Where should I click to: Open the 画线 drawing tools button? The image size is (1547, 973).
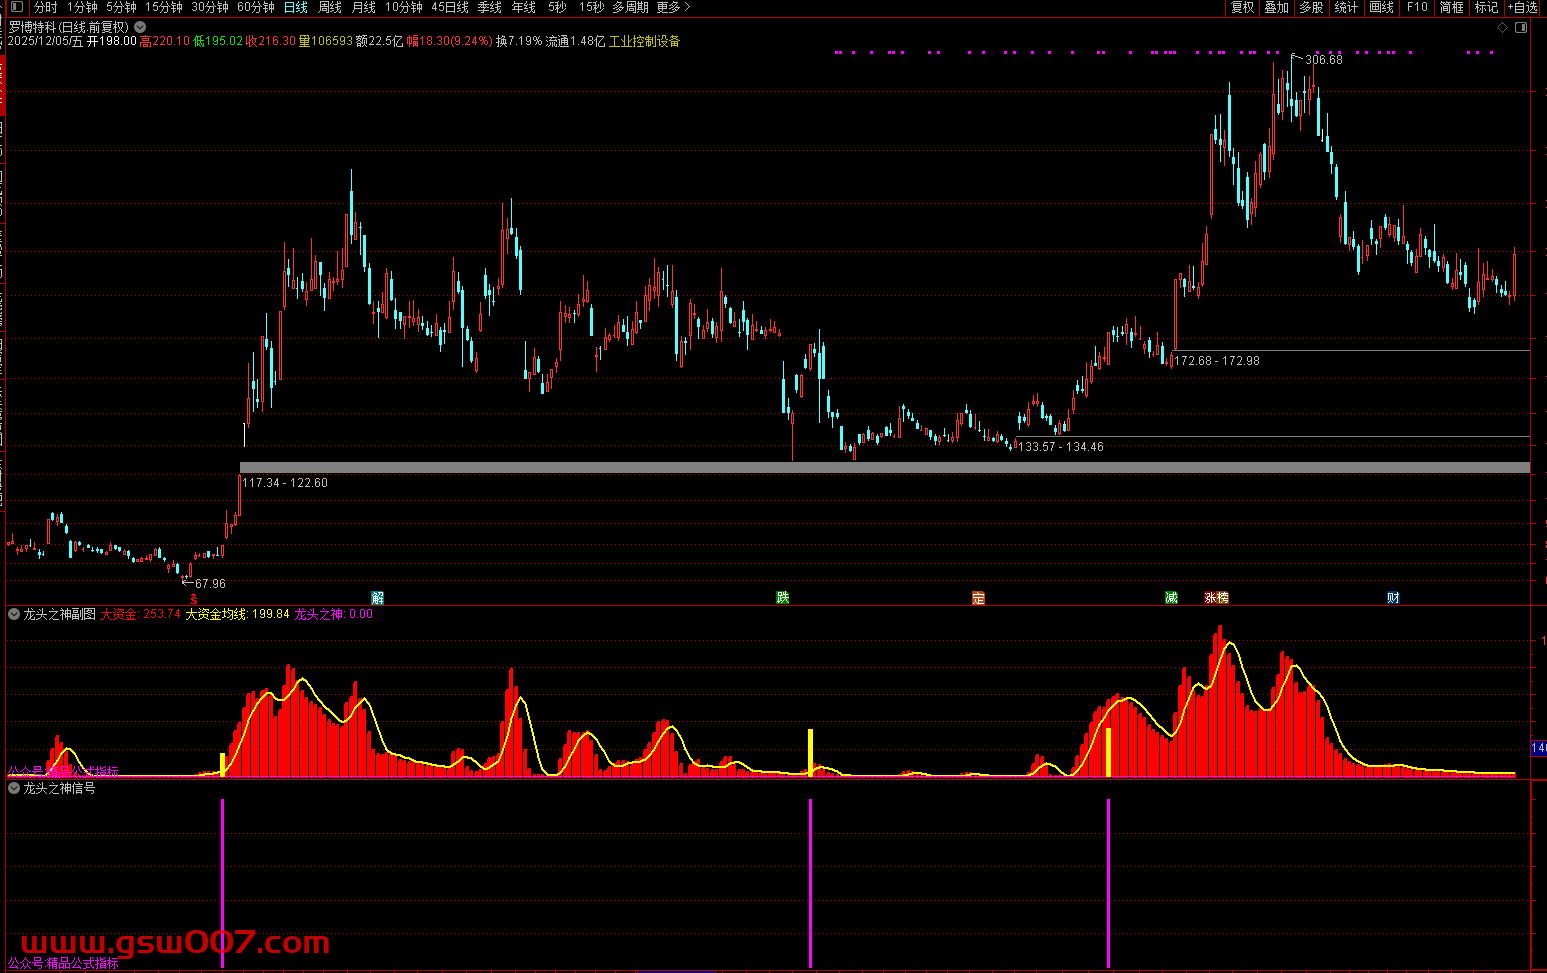coord(1381,7)
